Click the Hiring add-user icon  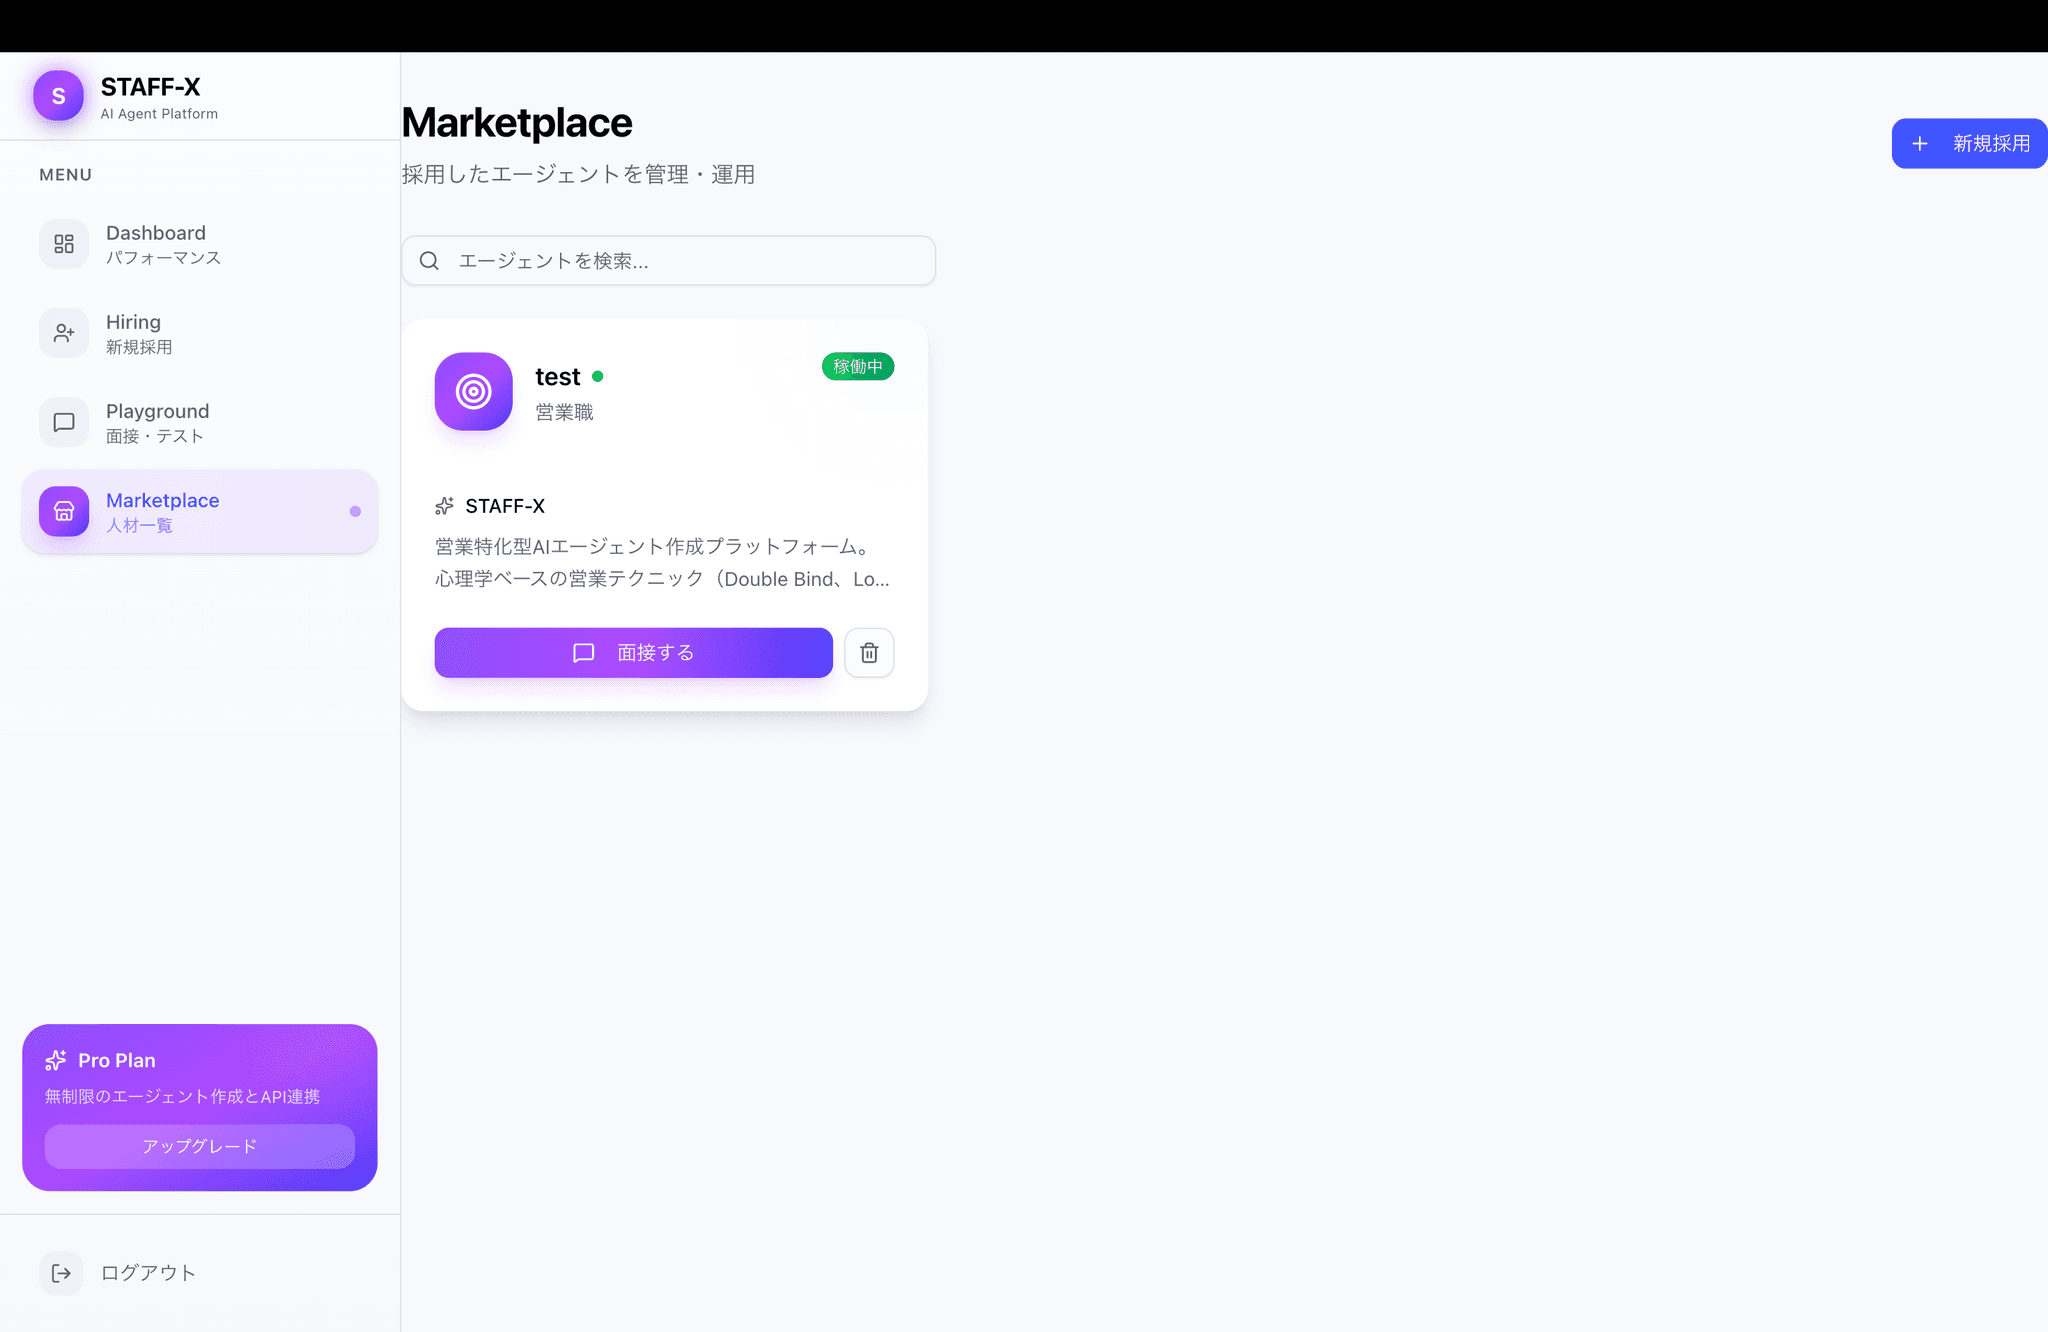(64, 333)
